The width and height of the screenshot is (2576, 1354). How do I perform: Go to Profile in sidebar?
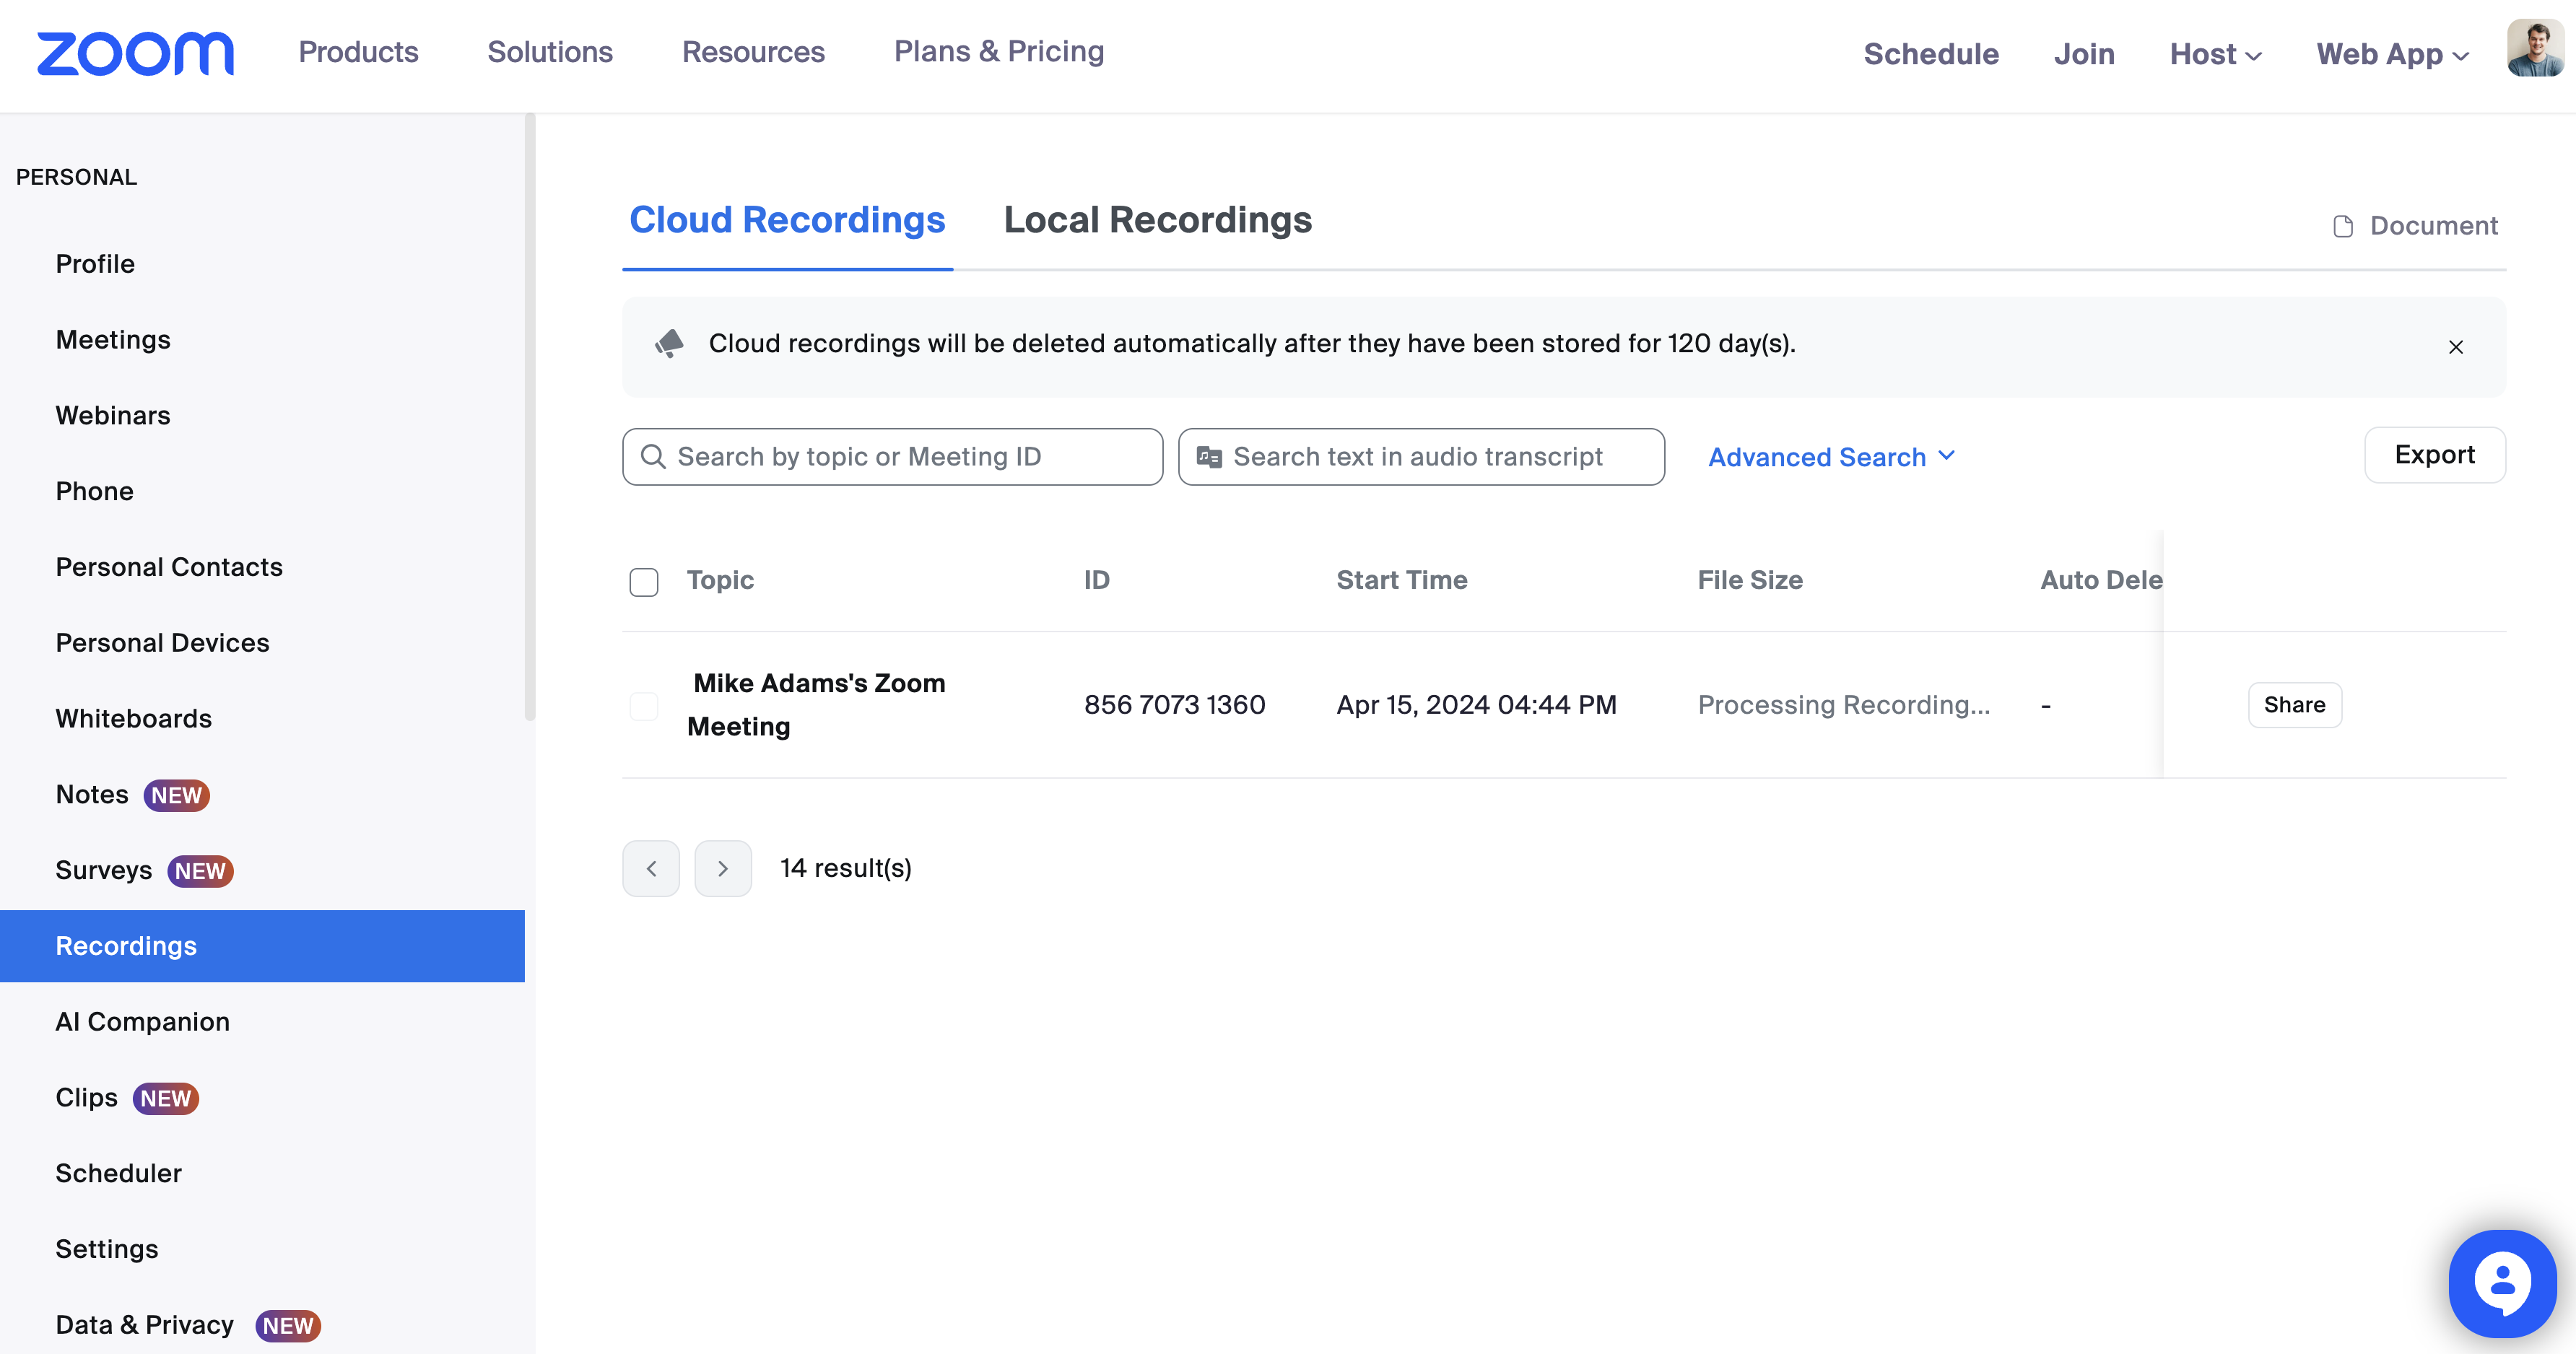pyautogui.click(x=95, y=264)
